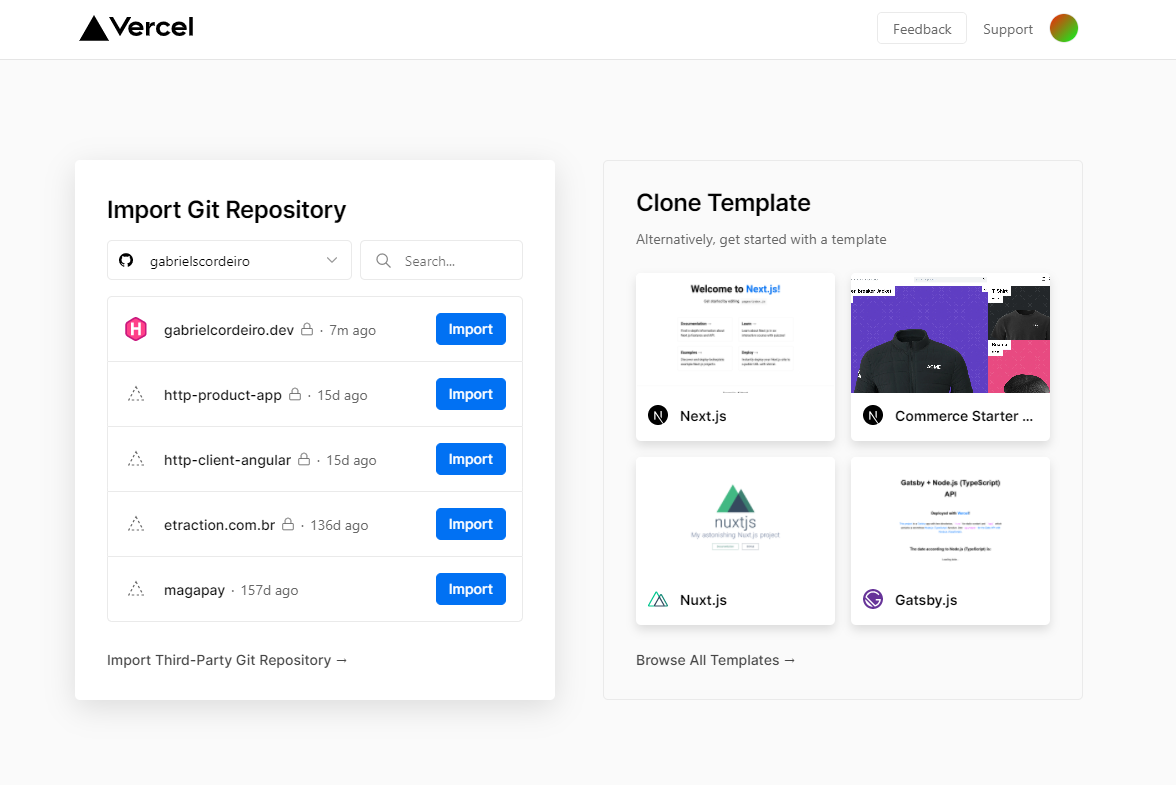Click the lock icon next to http-client-angular

[304, 459]
